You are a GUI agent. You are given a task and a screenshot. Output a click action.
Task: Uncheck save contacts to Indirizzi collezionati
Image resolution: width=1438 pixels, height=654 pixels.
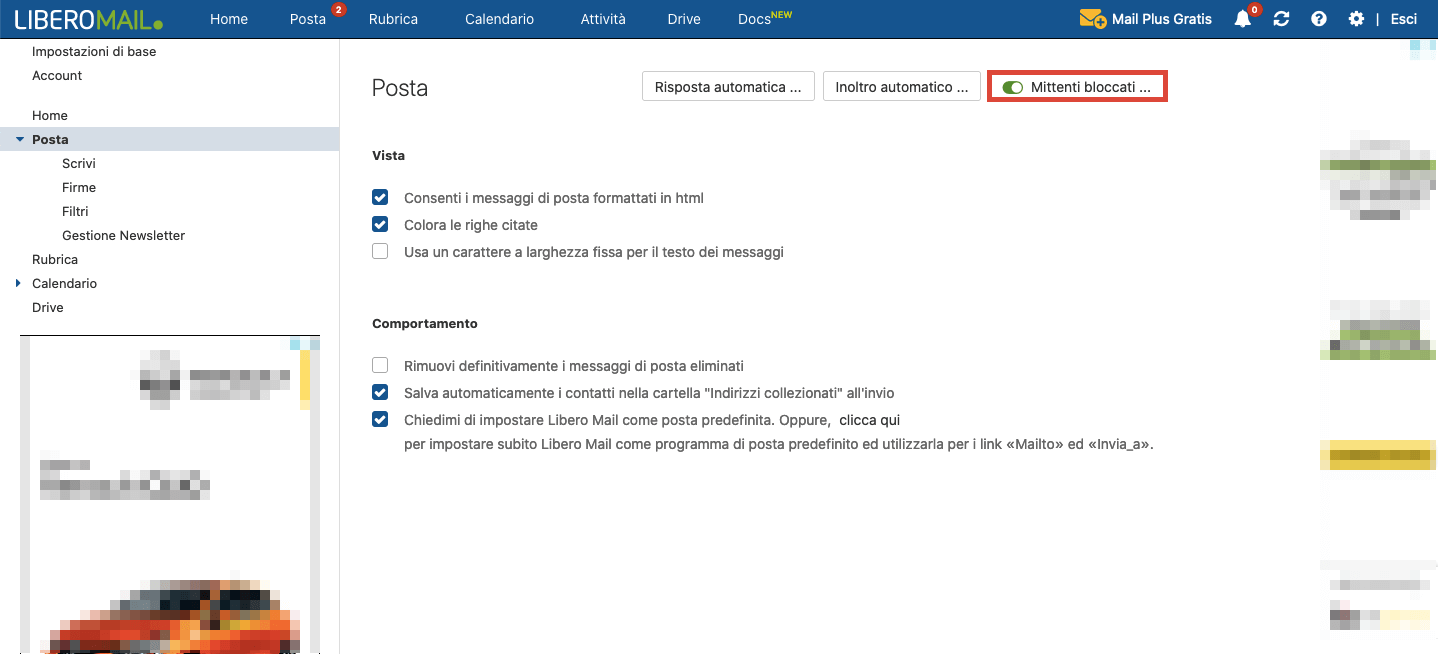click(380, 393)
